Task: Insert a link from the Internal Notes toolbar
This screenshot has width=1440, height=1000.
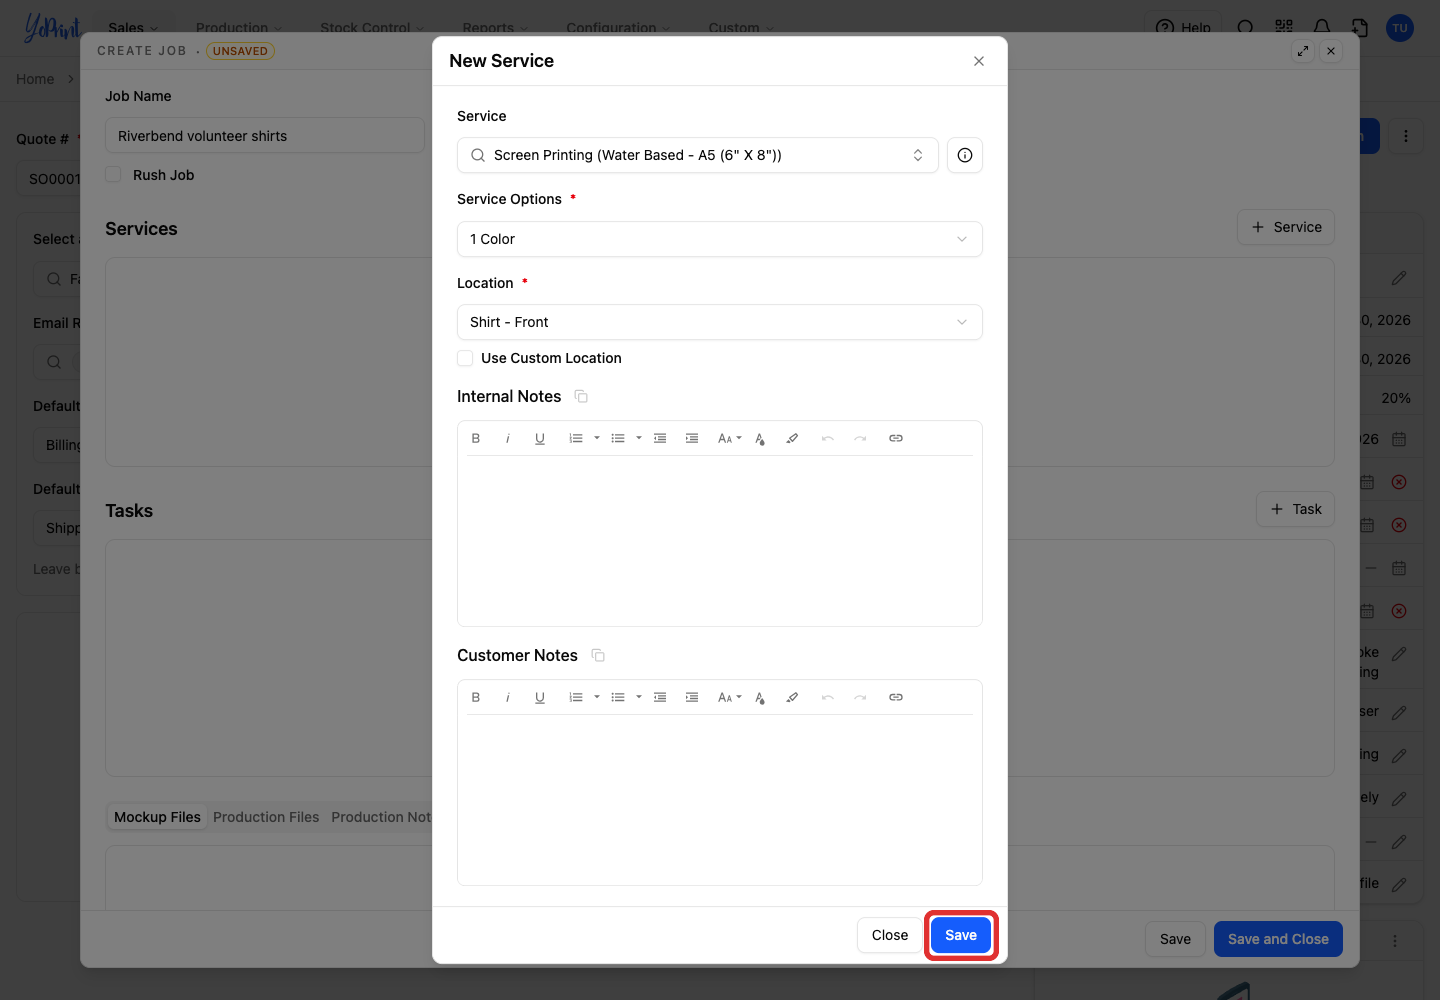Action: pyautogui.click(x=896, y=438)
